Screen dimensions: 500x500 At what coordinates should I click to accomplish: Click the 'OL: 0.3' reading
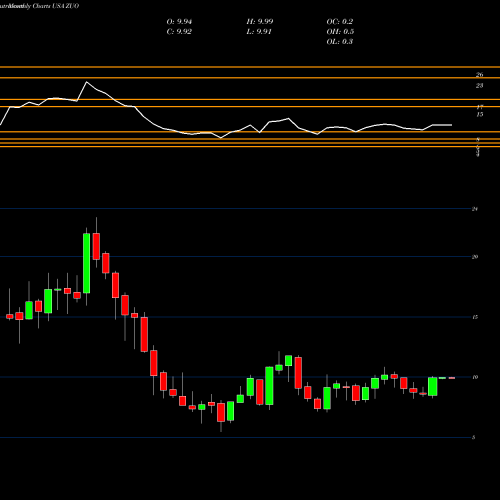pos(340,42)
